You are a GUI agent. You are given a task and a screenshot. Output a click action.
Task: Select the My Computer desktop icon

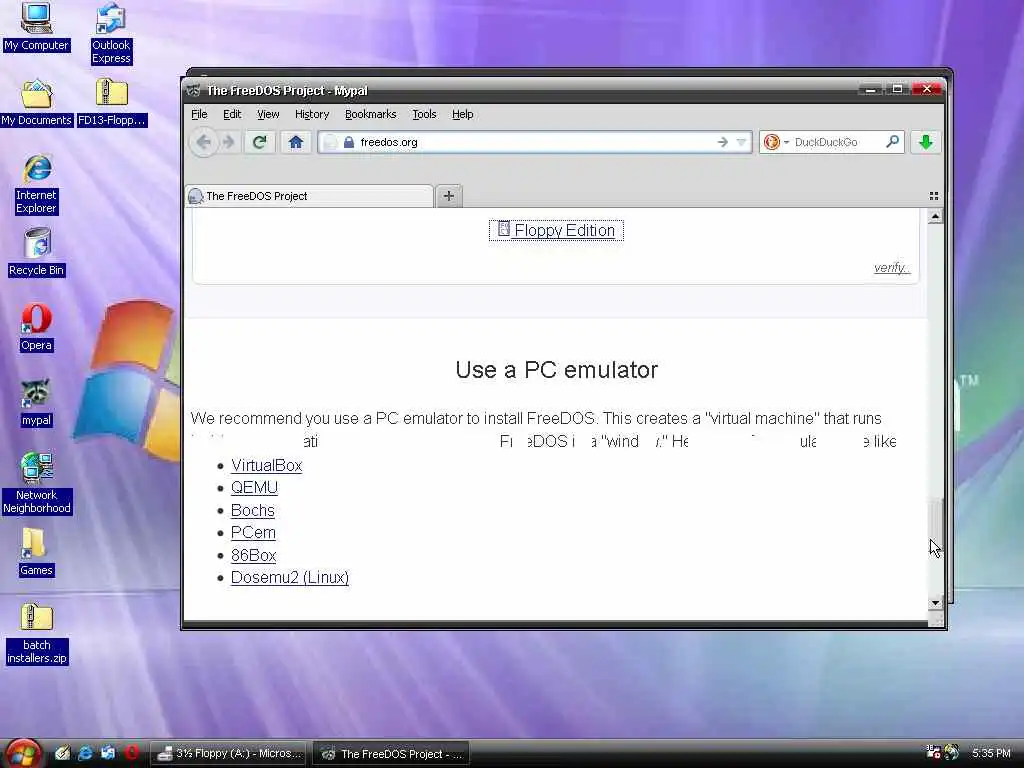click(36, 27)
